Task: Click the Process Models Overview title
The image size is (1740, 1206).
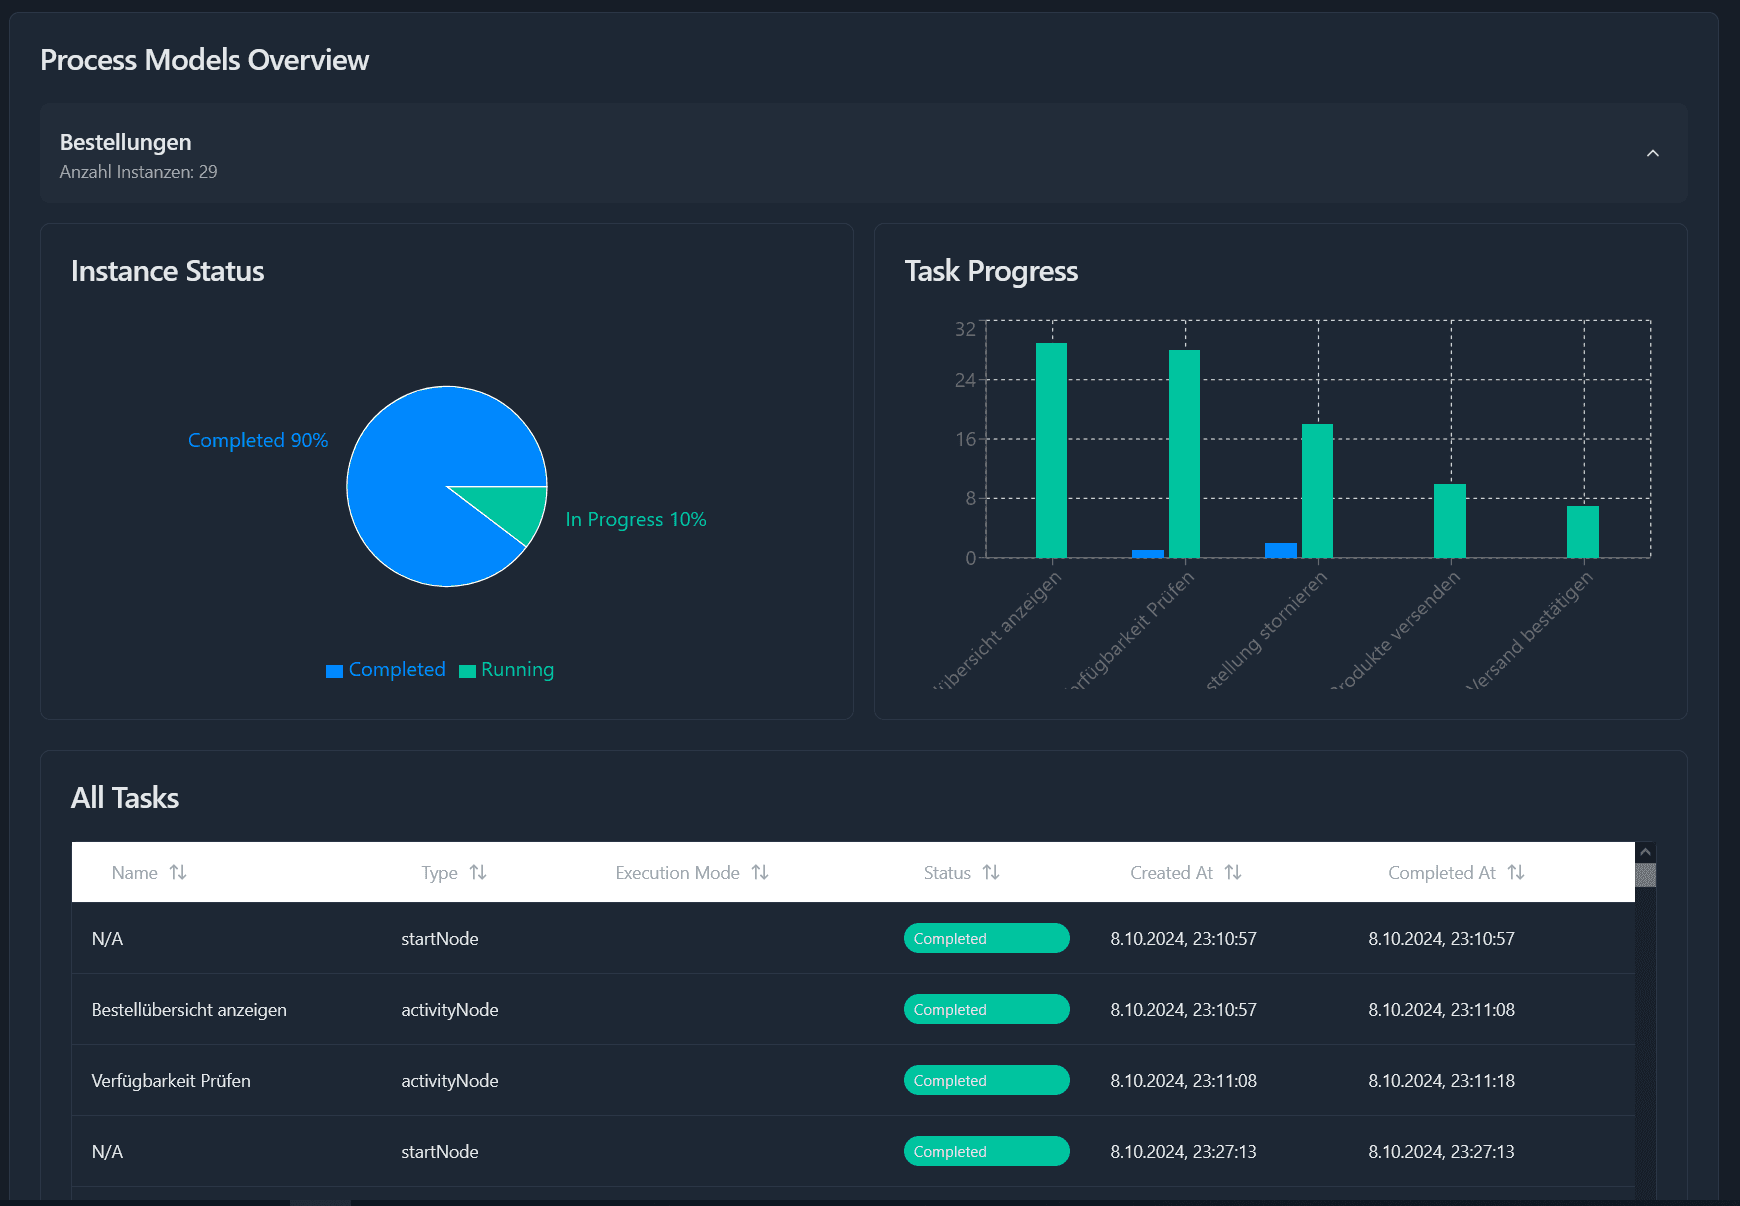Action: 204,60
